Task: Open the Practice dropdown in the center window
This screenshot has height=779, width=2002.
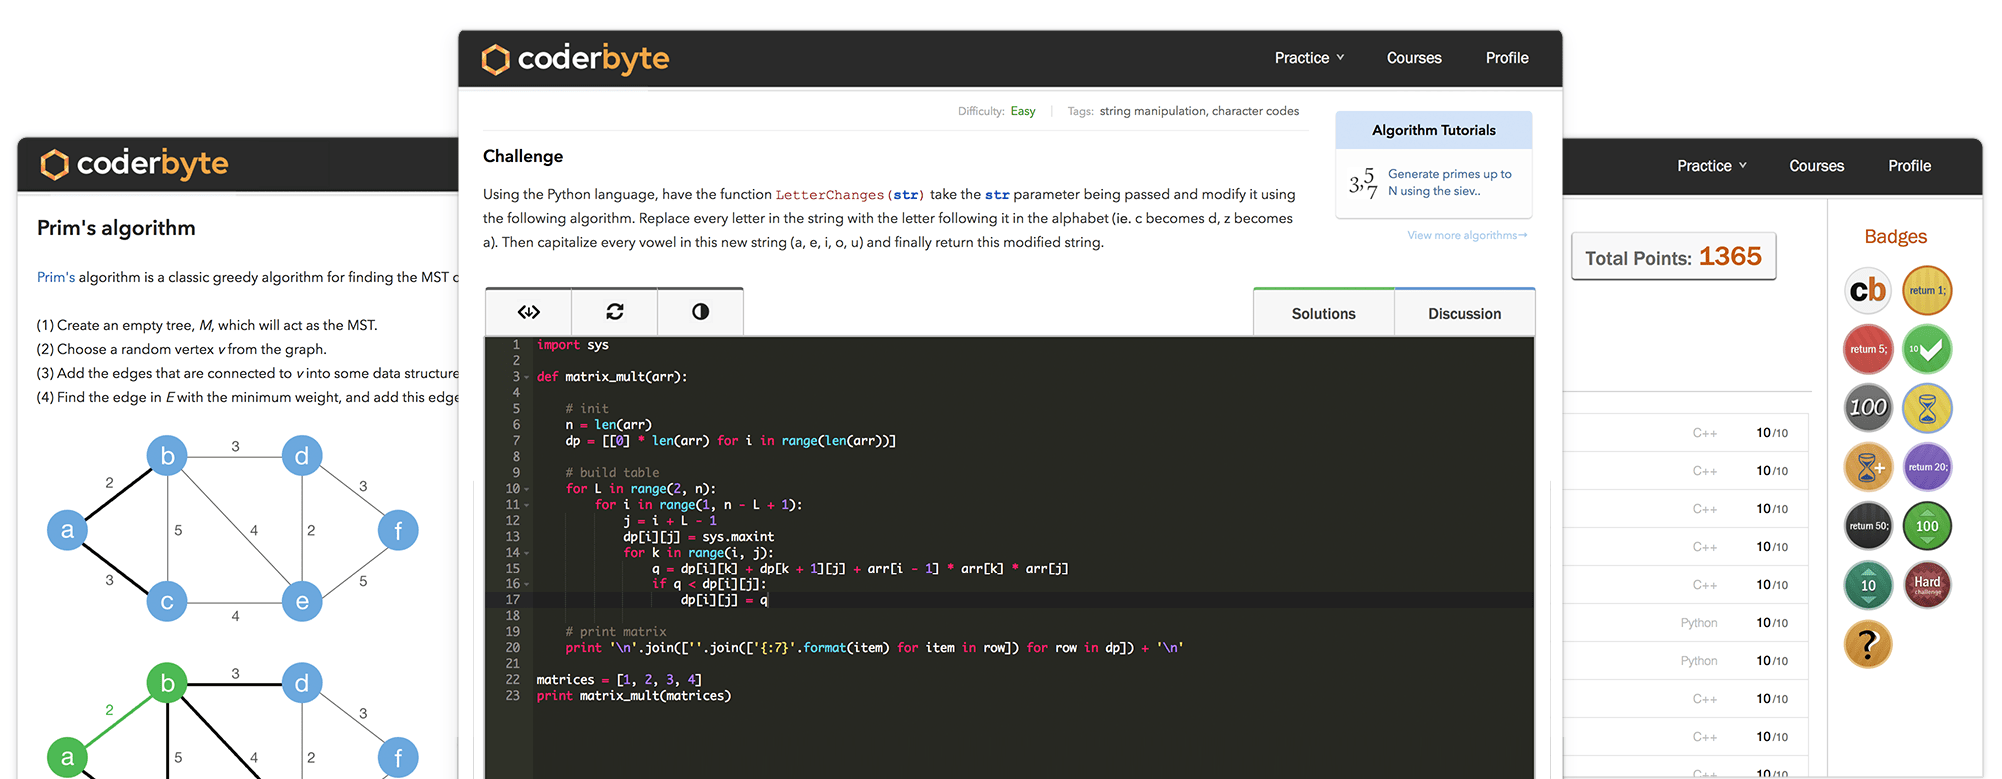Action: (1309, 58)
